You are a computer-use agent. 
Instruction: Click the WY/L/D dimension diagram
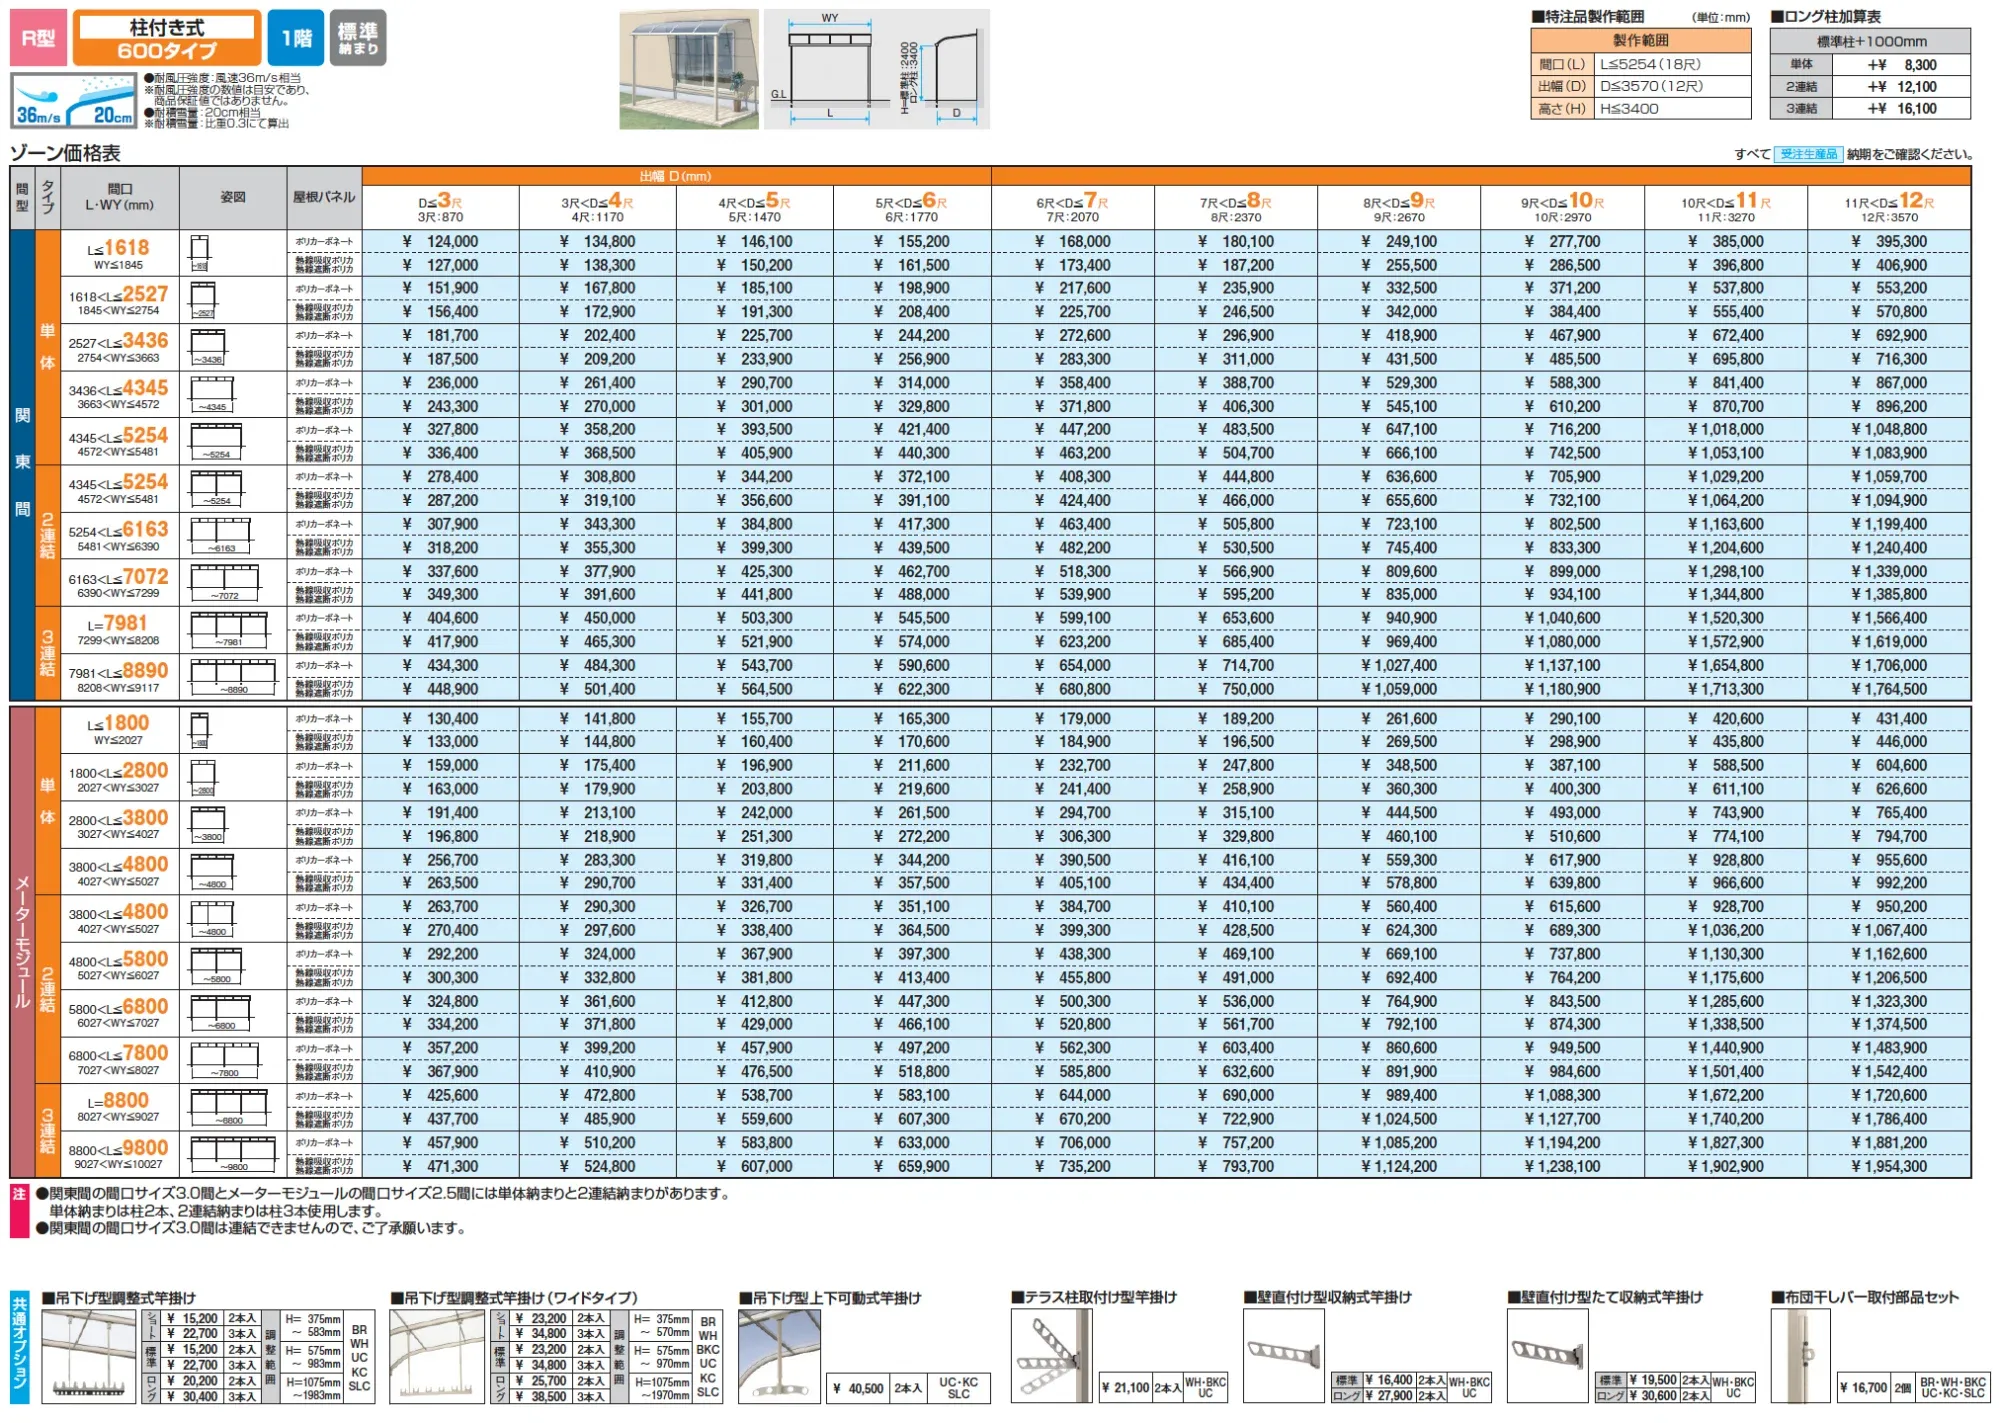pos(876,70)
